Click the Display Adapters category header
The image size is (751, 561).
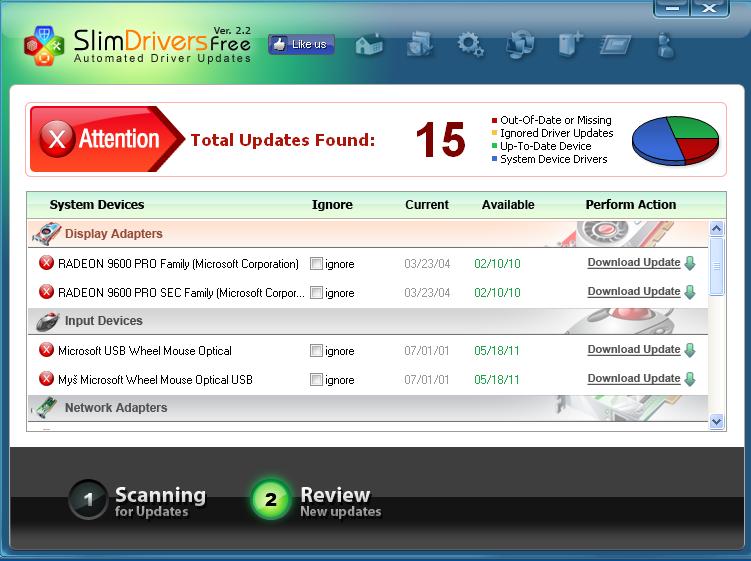pos(367,234)
